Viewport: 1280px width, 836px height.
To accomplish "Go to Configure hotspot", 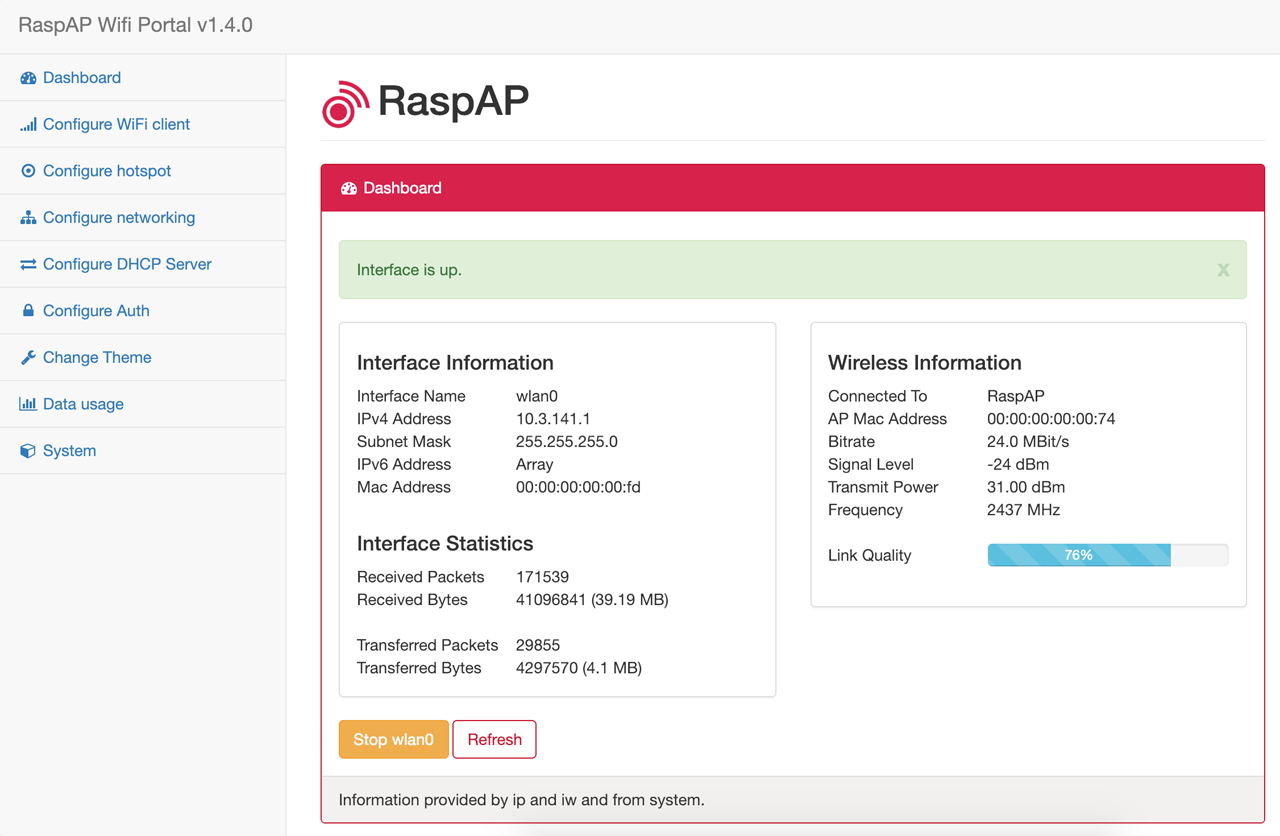I will pos(143,171).
